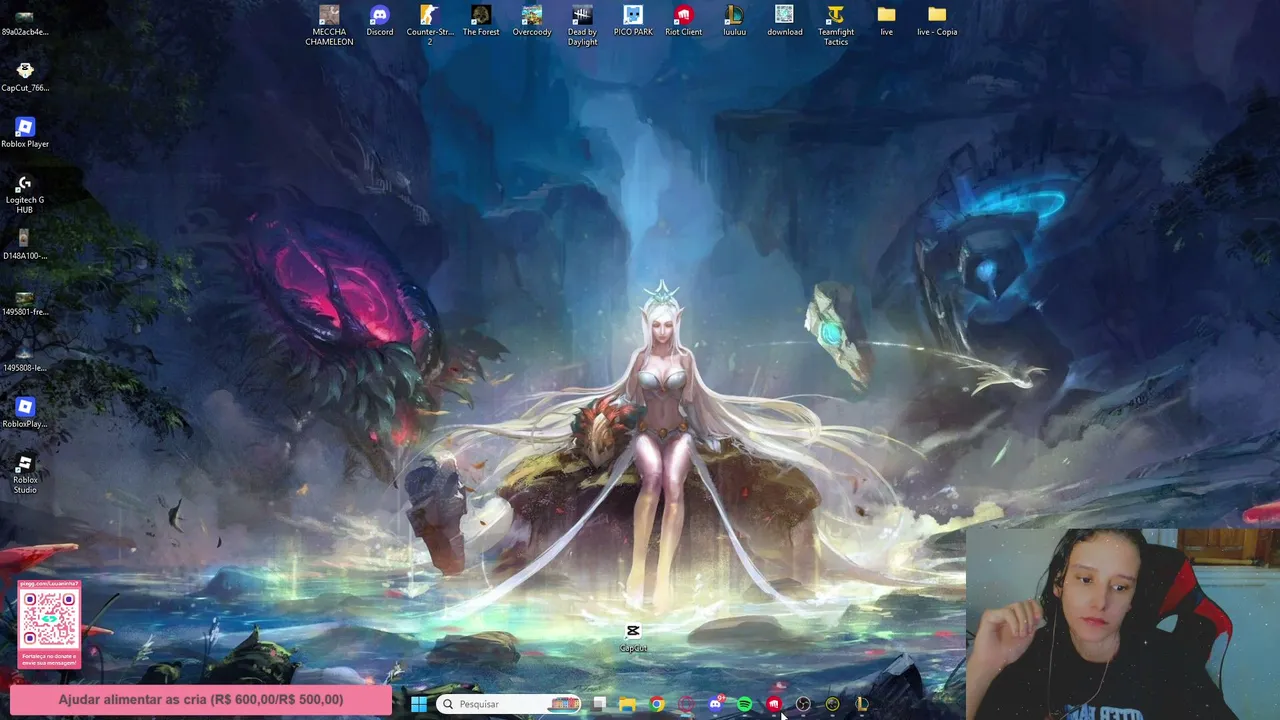Select the Riot Client desktop shortcut
The image size is (1280, 720).
pyautogui.click(x=684, y=20)
